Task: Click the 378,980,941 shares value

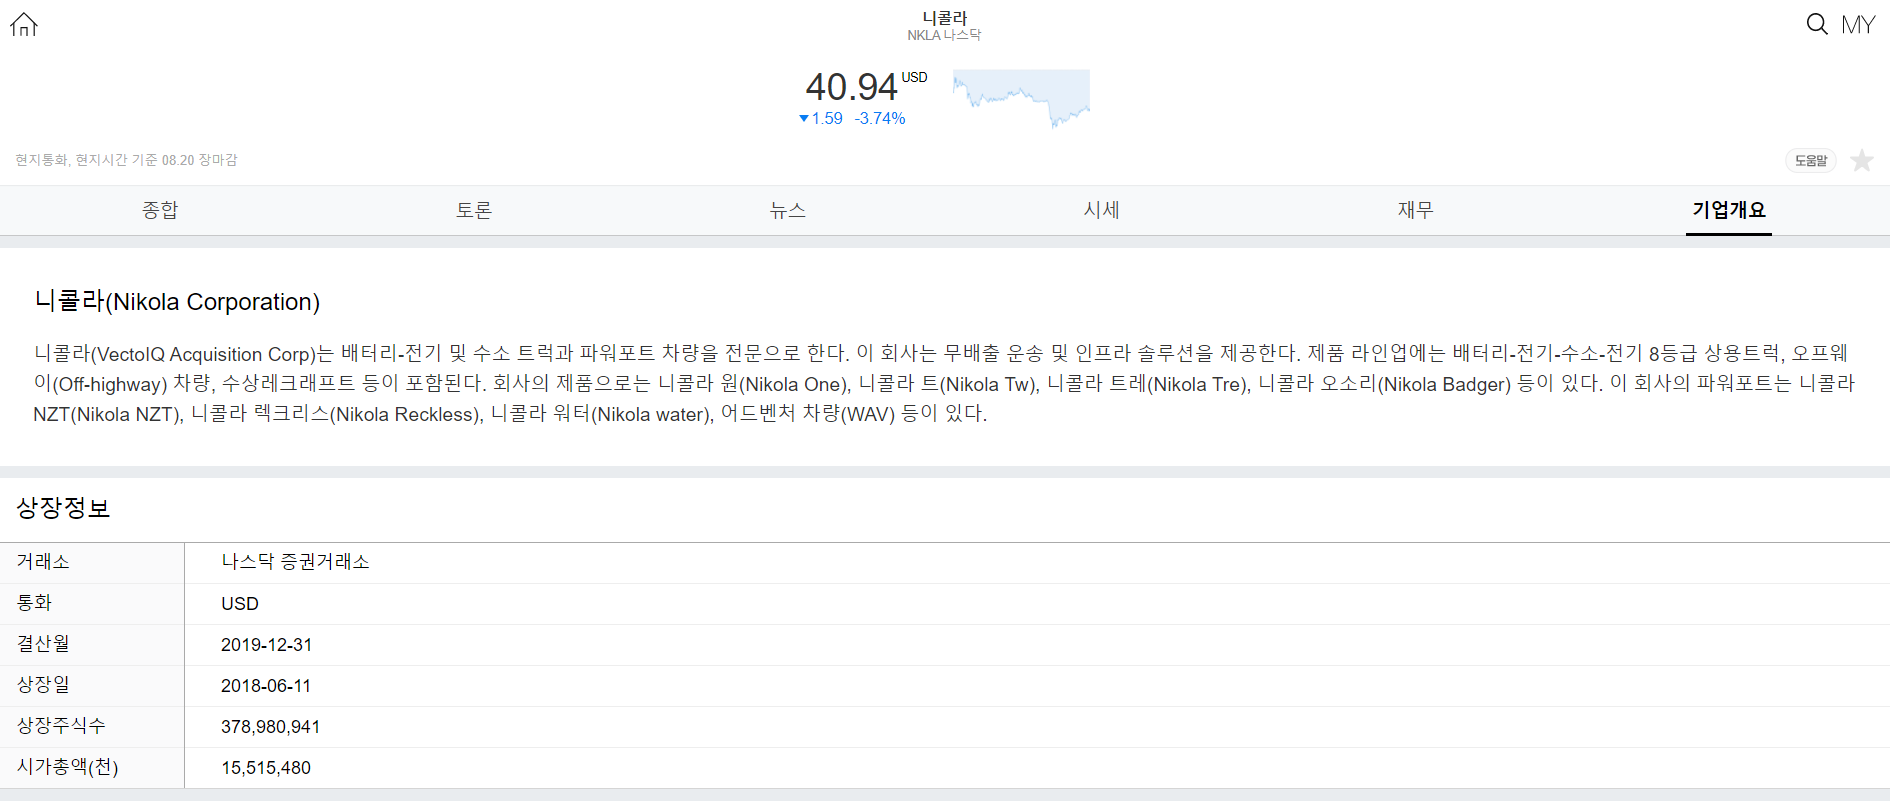Action: click(x=271, y=727)
